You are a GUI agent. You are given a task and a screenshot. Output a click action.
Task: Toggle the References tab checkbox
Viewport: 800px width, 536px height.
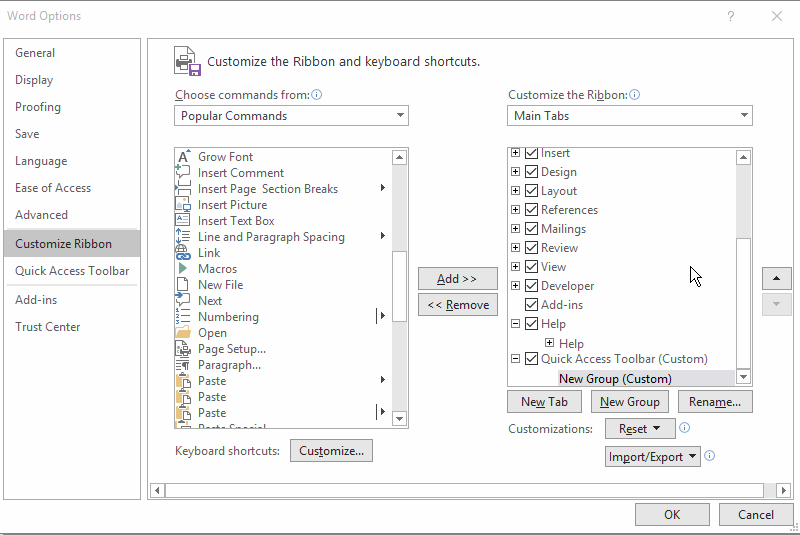tap(531, 210)
